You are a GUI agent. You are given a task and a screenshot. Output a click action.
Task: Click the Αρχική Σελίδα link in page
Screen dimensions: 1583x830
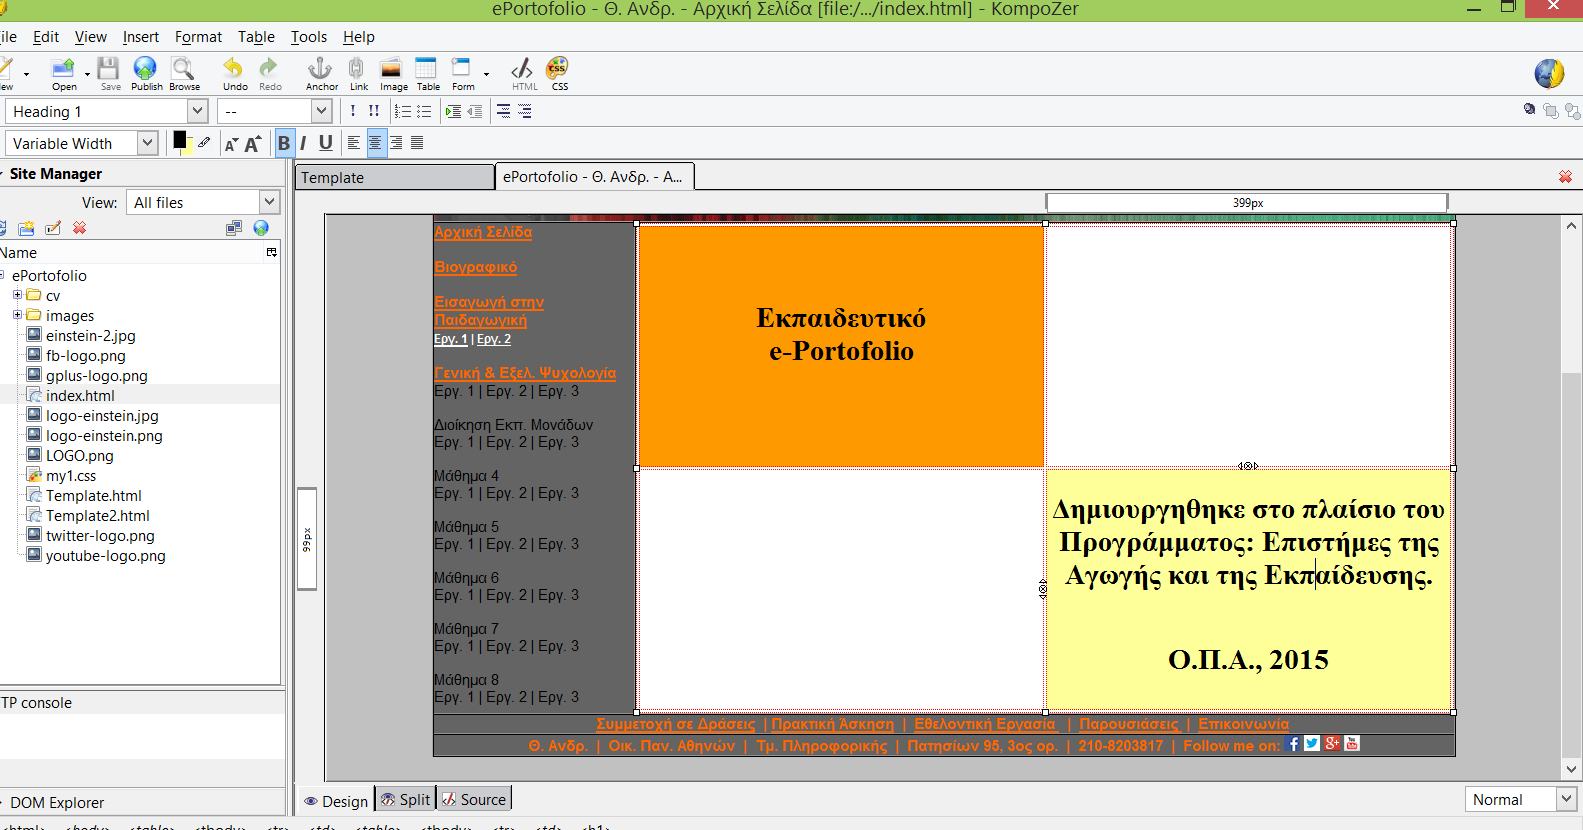click(483, 232)
